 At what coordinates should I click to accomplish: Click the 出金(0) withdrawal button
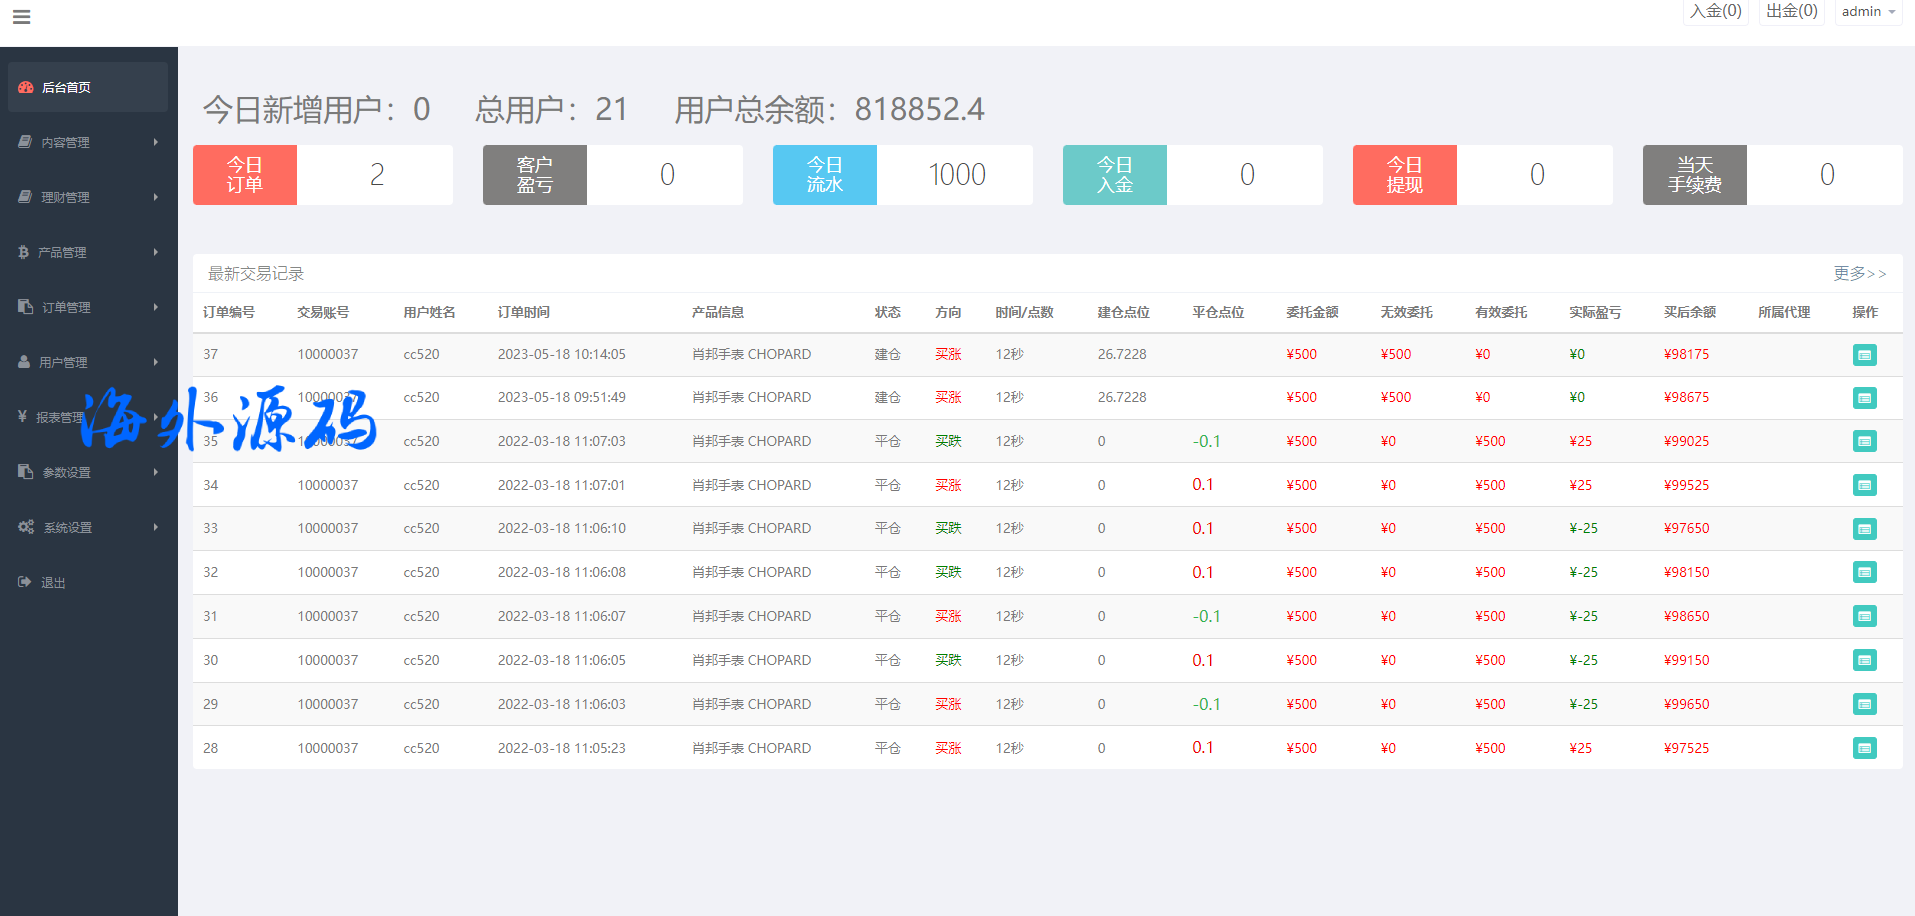[x=1791, y=12]
